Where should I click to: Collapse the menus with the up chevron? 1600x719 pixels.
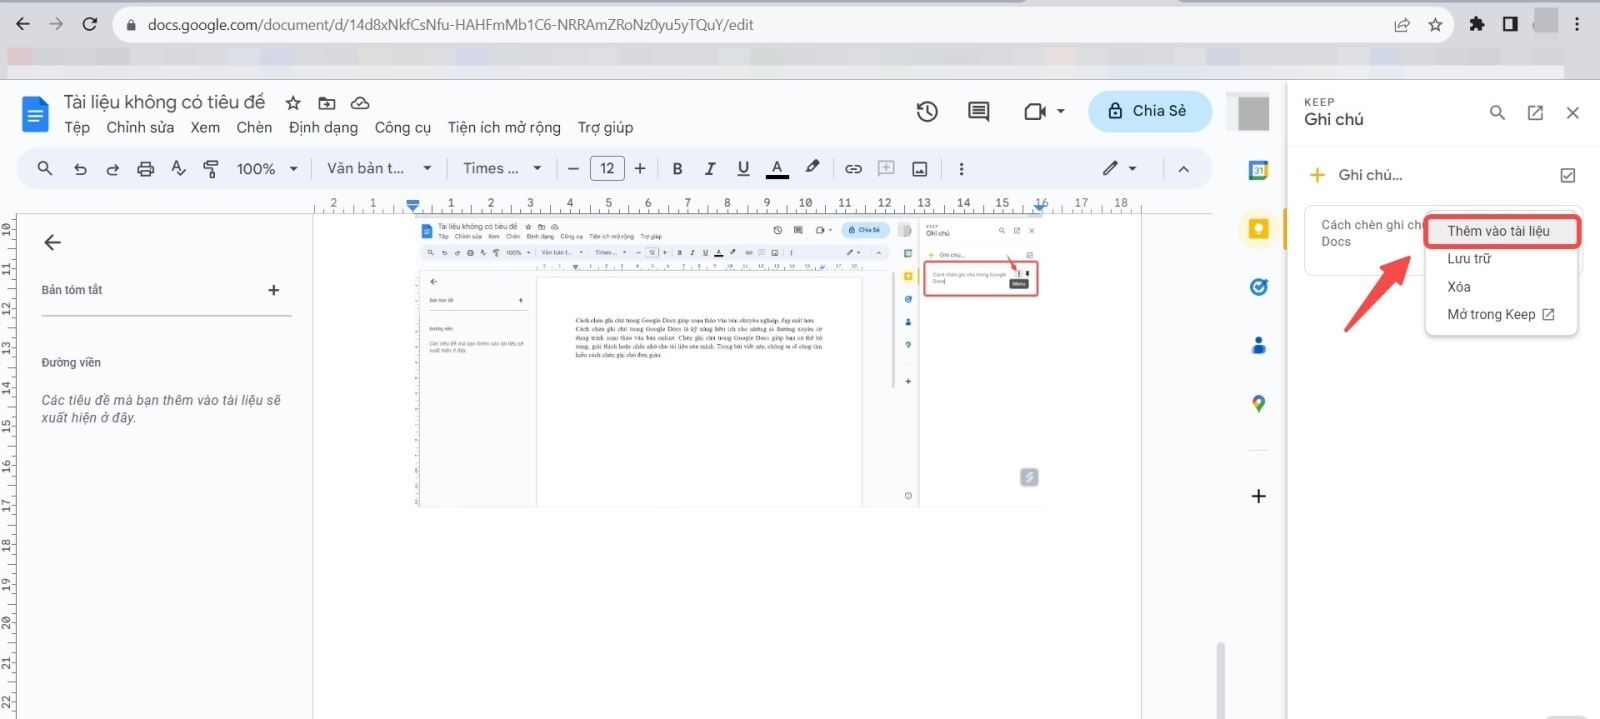1184,169
